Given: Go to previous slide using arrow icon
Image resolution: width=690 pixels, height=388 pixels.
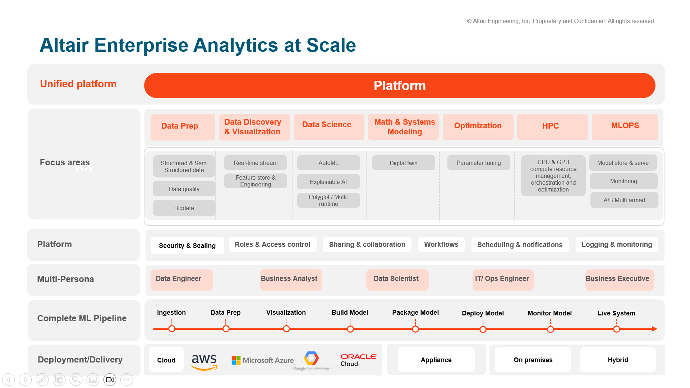Looking at the screenshot, I should (x=8, y=379).
